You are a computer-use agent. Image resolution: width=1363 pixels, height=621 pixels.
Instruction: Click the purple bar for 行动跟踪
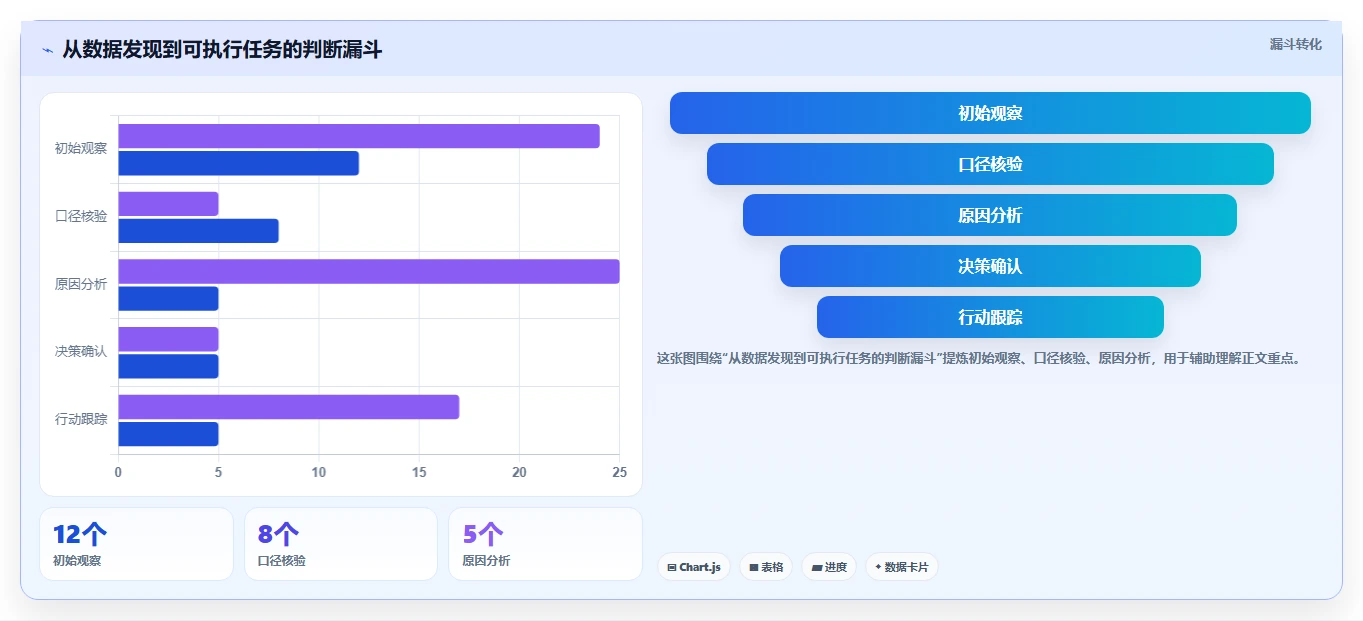(289, 407)
